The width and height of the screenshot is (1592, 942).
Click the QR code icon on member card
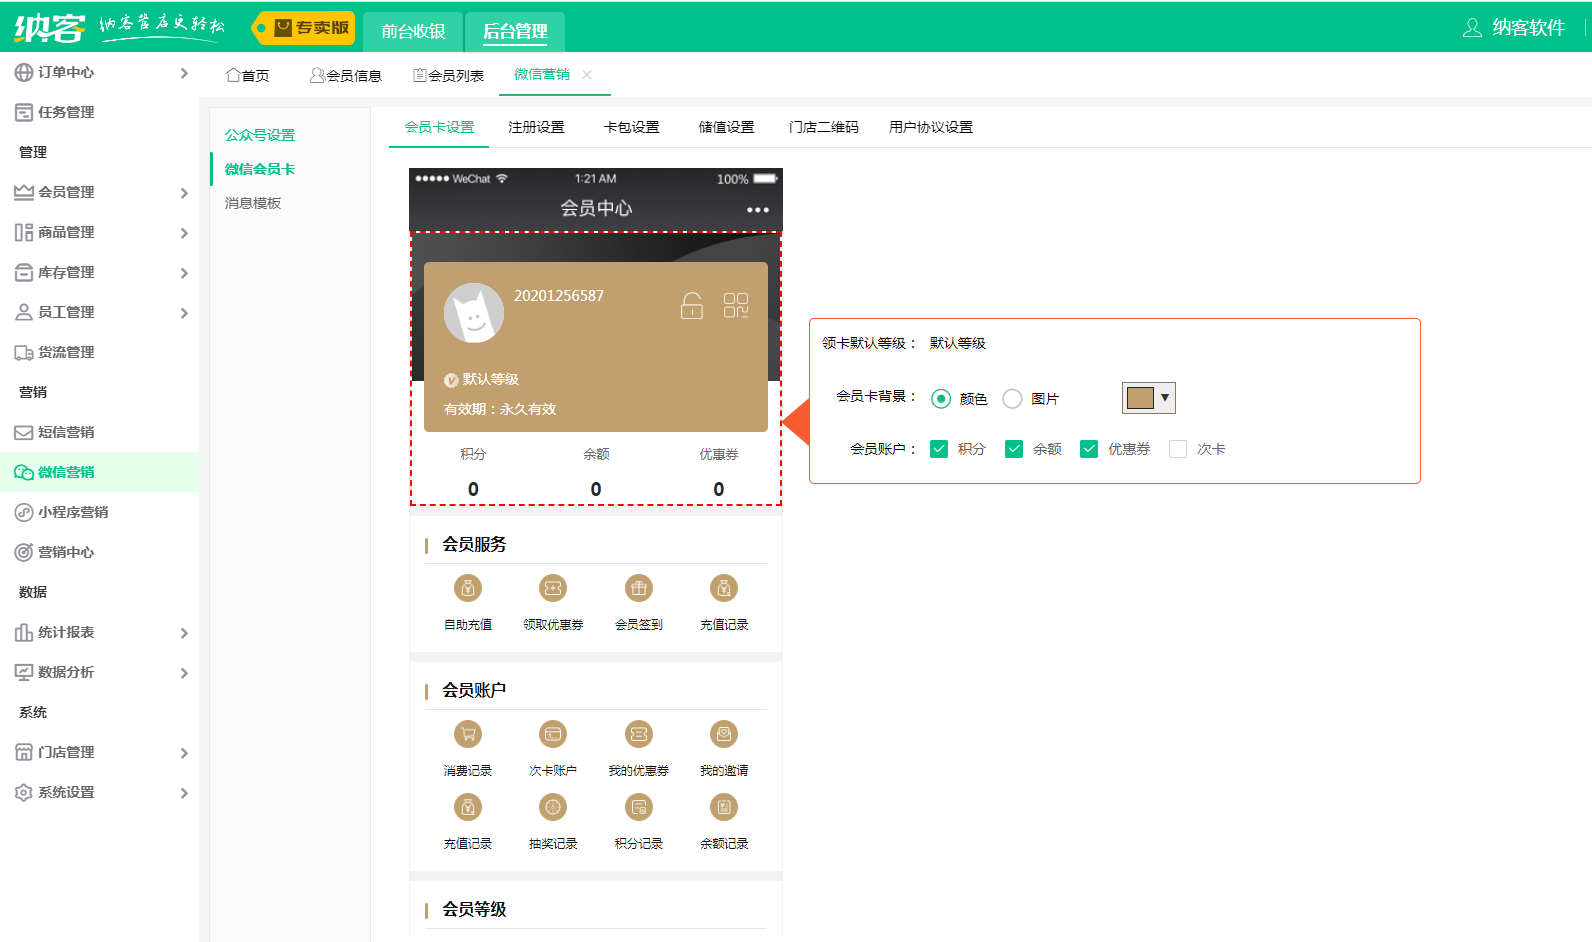coord(735,305)
